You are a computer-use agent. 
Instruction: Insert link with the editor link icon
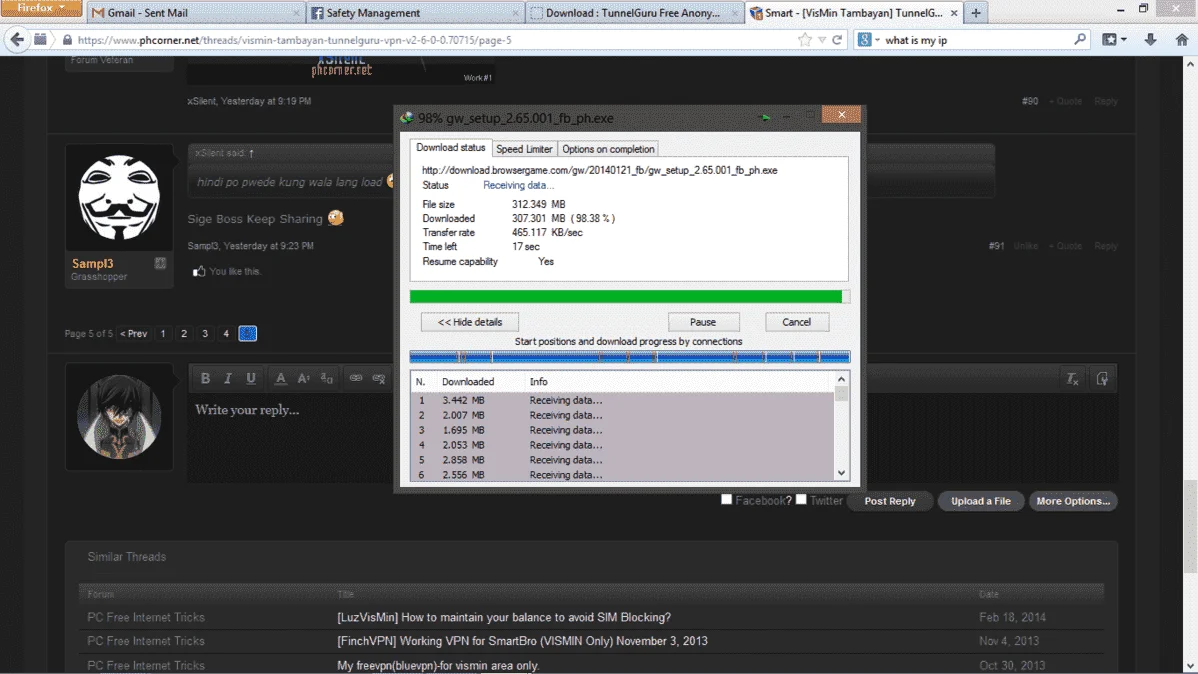tap(356, 378)
